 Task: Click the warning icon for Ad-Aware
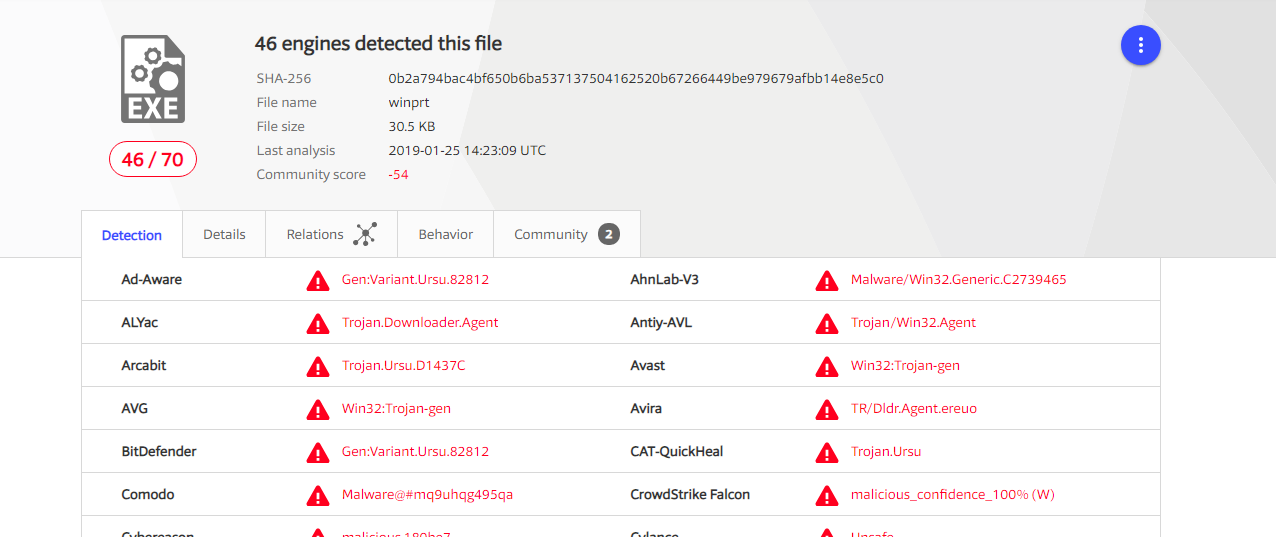(318, 280)
